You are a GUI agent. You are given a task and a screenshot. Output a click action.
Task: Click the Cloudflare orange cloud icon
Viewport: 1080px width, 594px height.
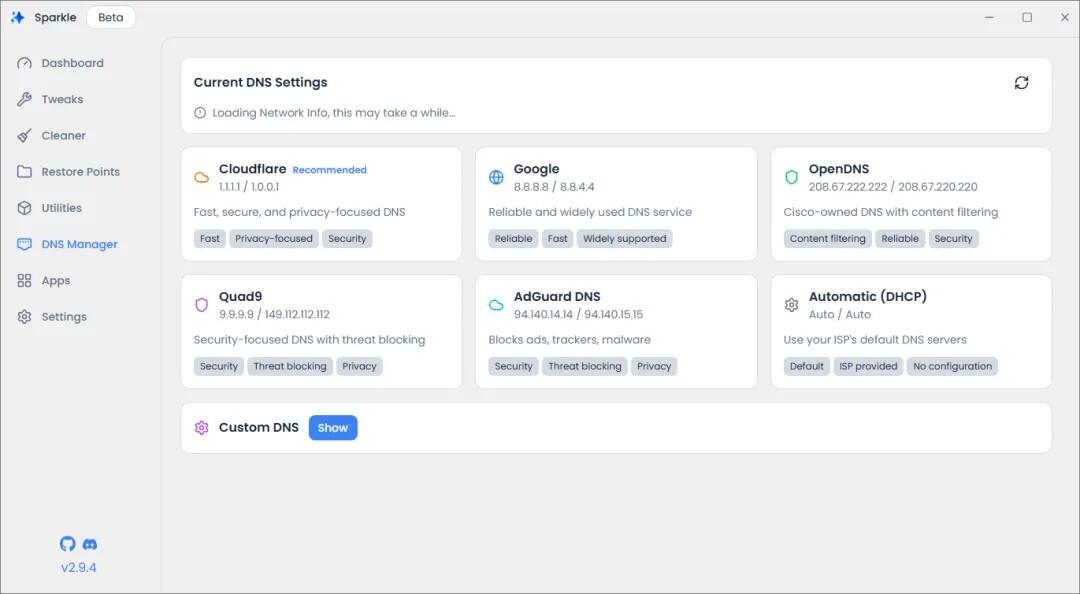click(x=201, y=178)
